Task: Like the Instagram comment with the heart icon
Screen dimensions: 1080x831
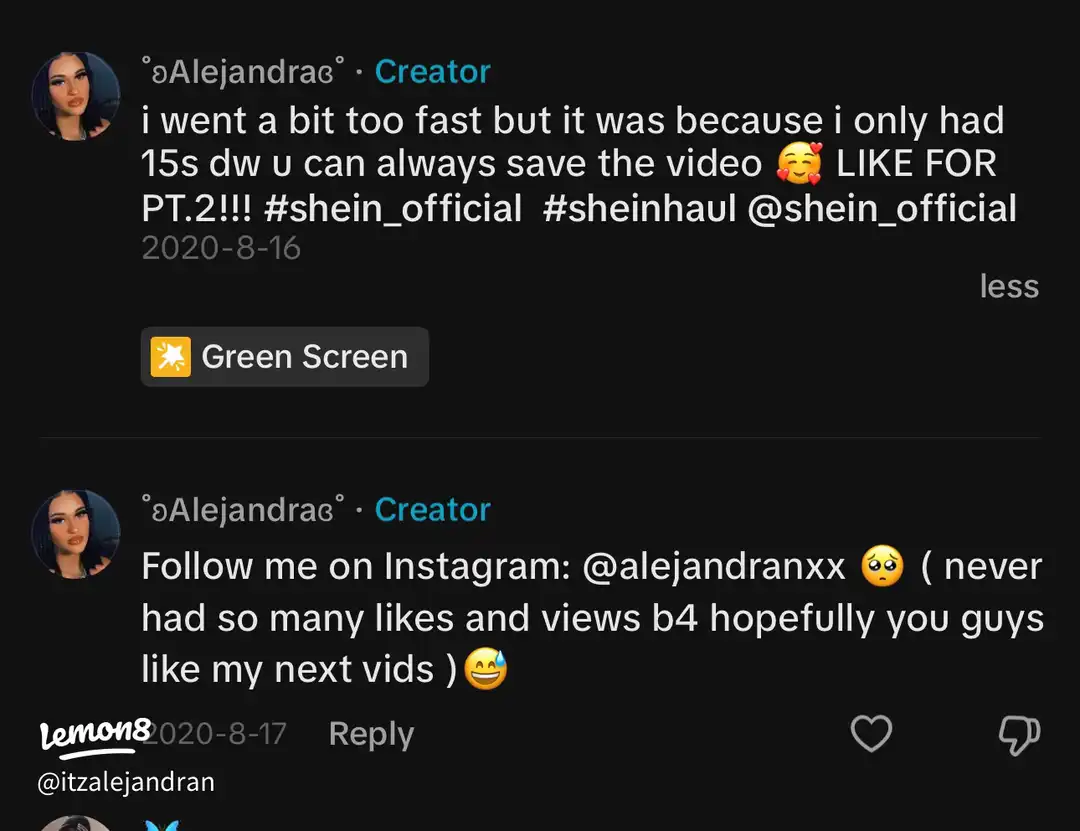Action: [870, 735]
